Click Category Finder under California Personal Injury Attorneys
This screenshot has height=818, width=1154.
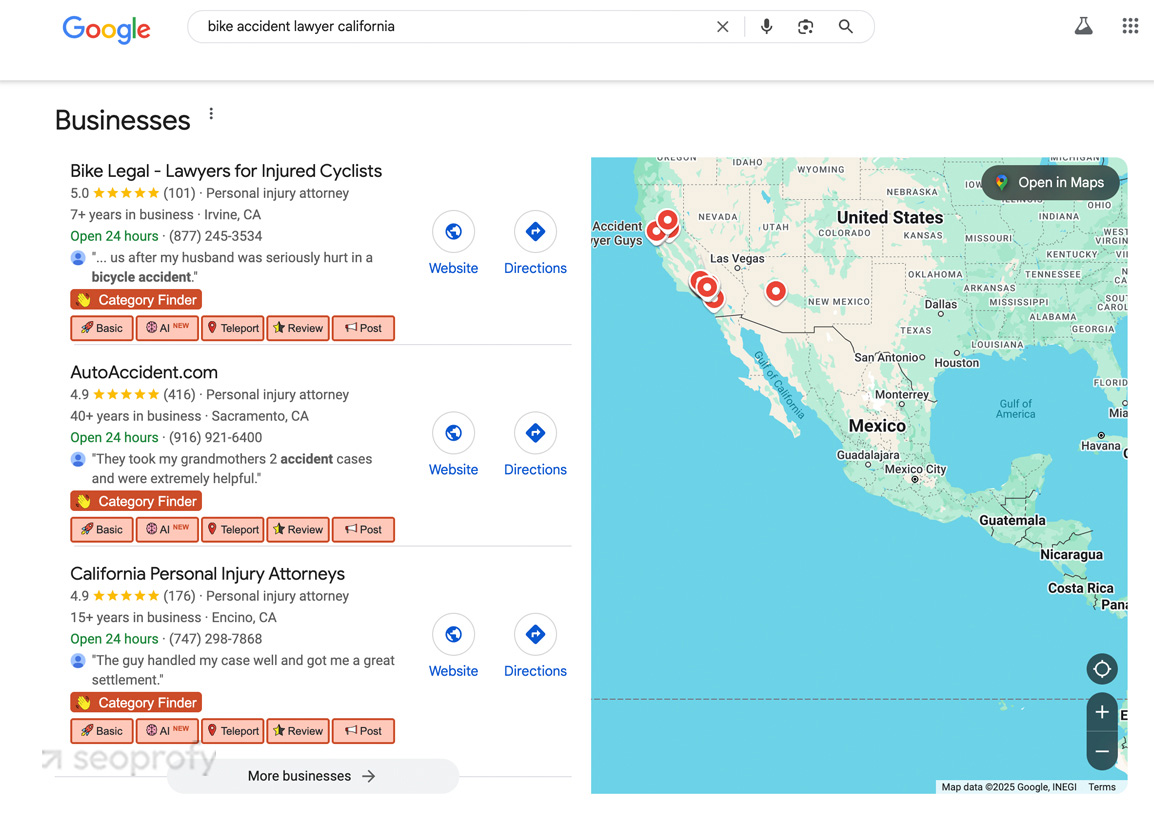click(136, 702)
